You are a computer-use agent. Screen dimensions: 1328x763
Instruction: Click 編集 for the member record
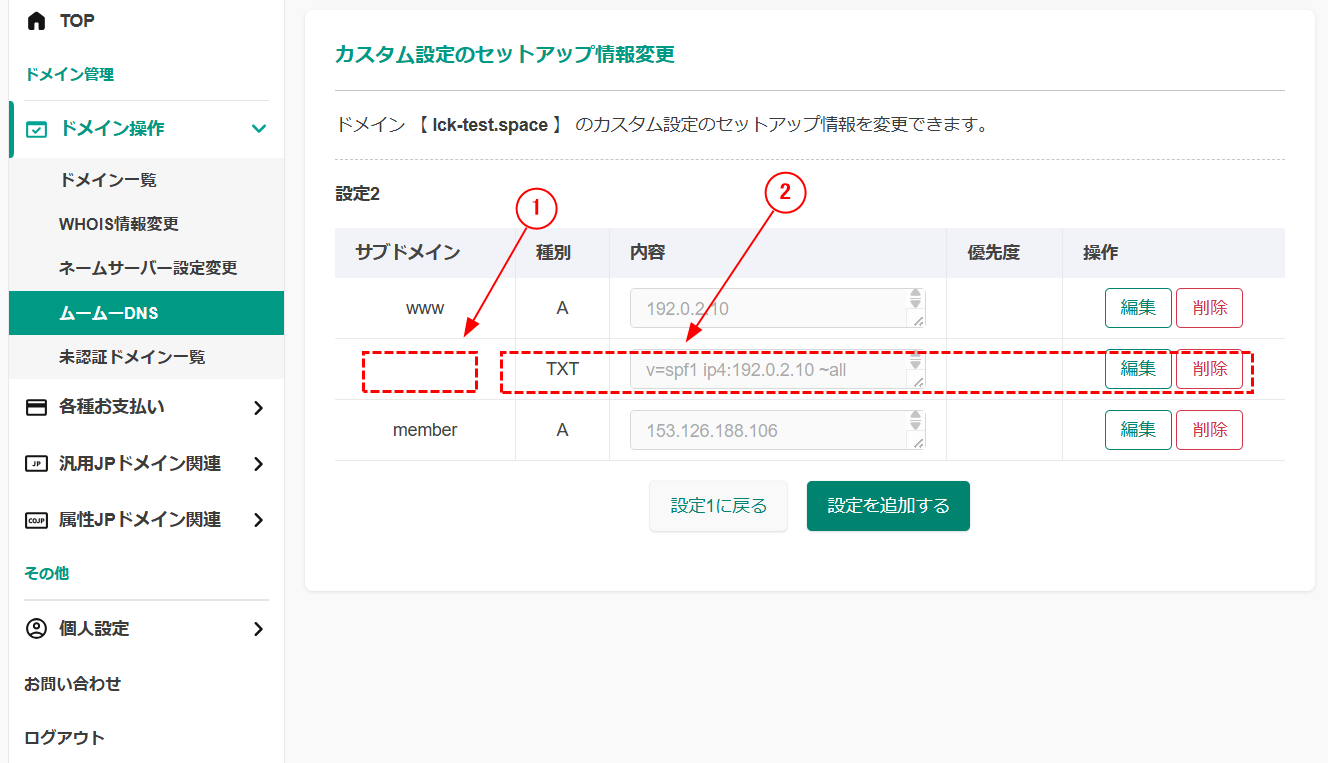tap(1138, 430)
